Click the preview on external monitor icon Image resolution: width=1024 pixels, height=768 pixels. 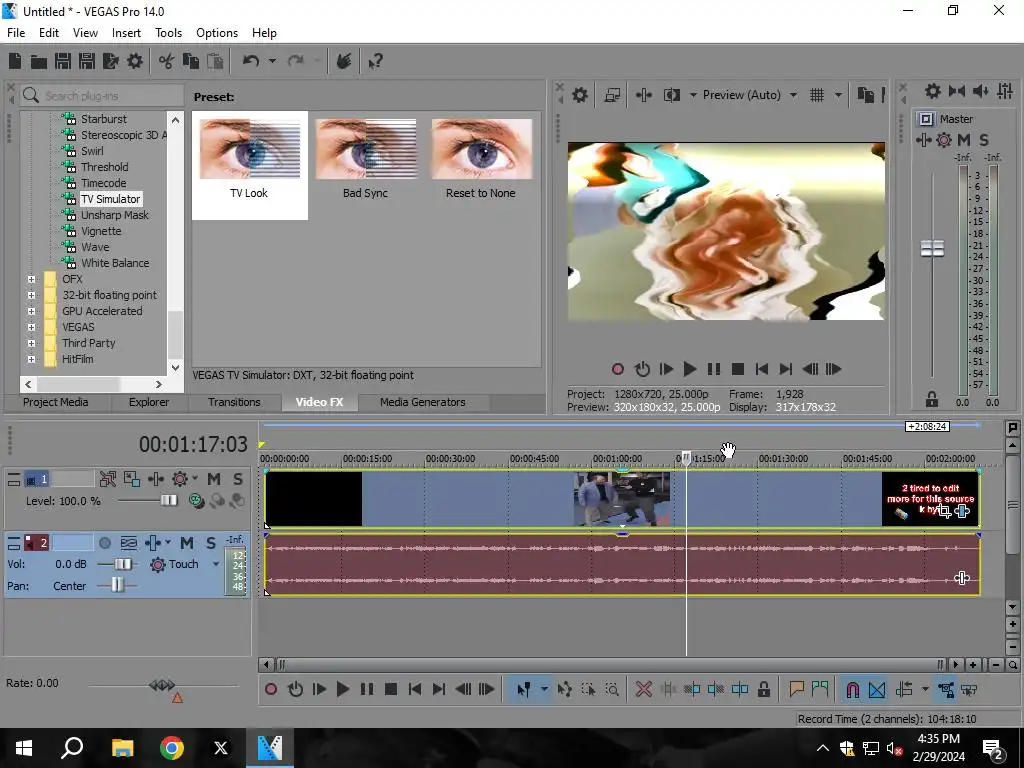click(x=612, y=95)
